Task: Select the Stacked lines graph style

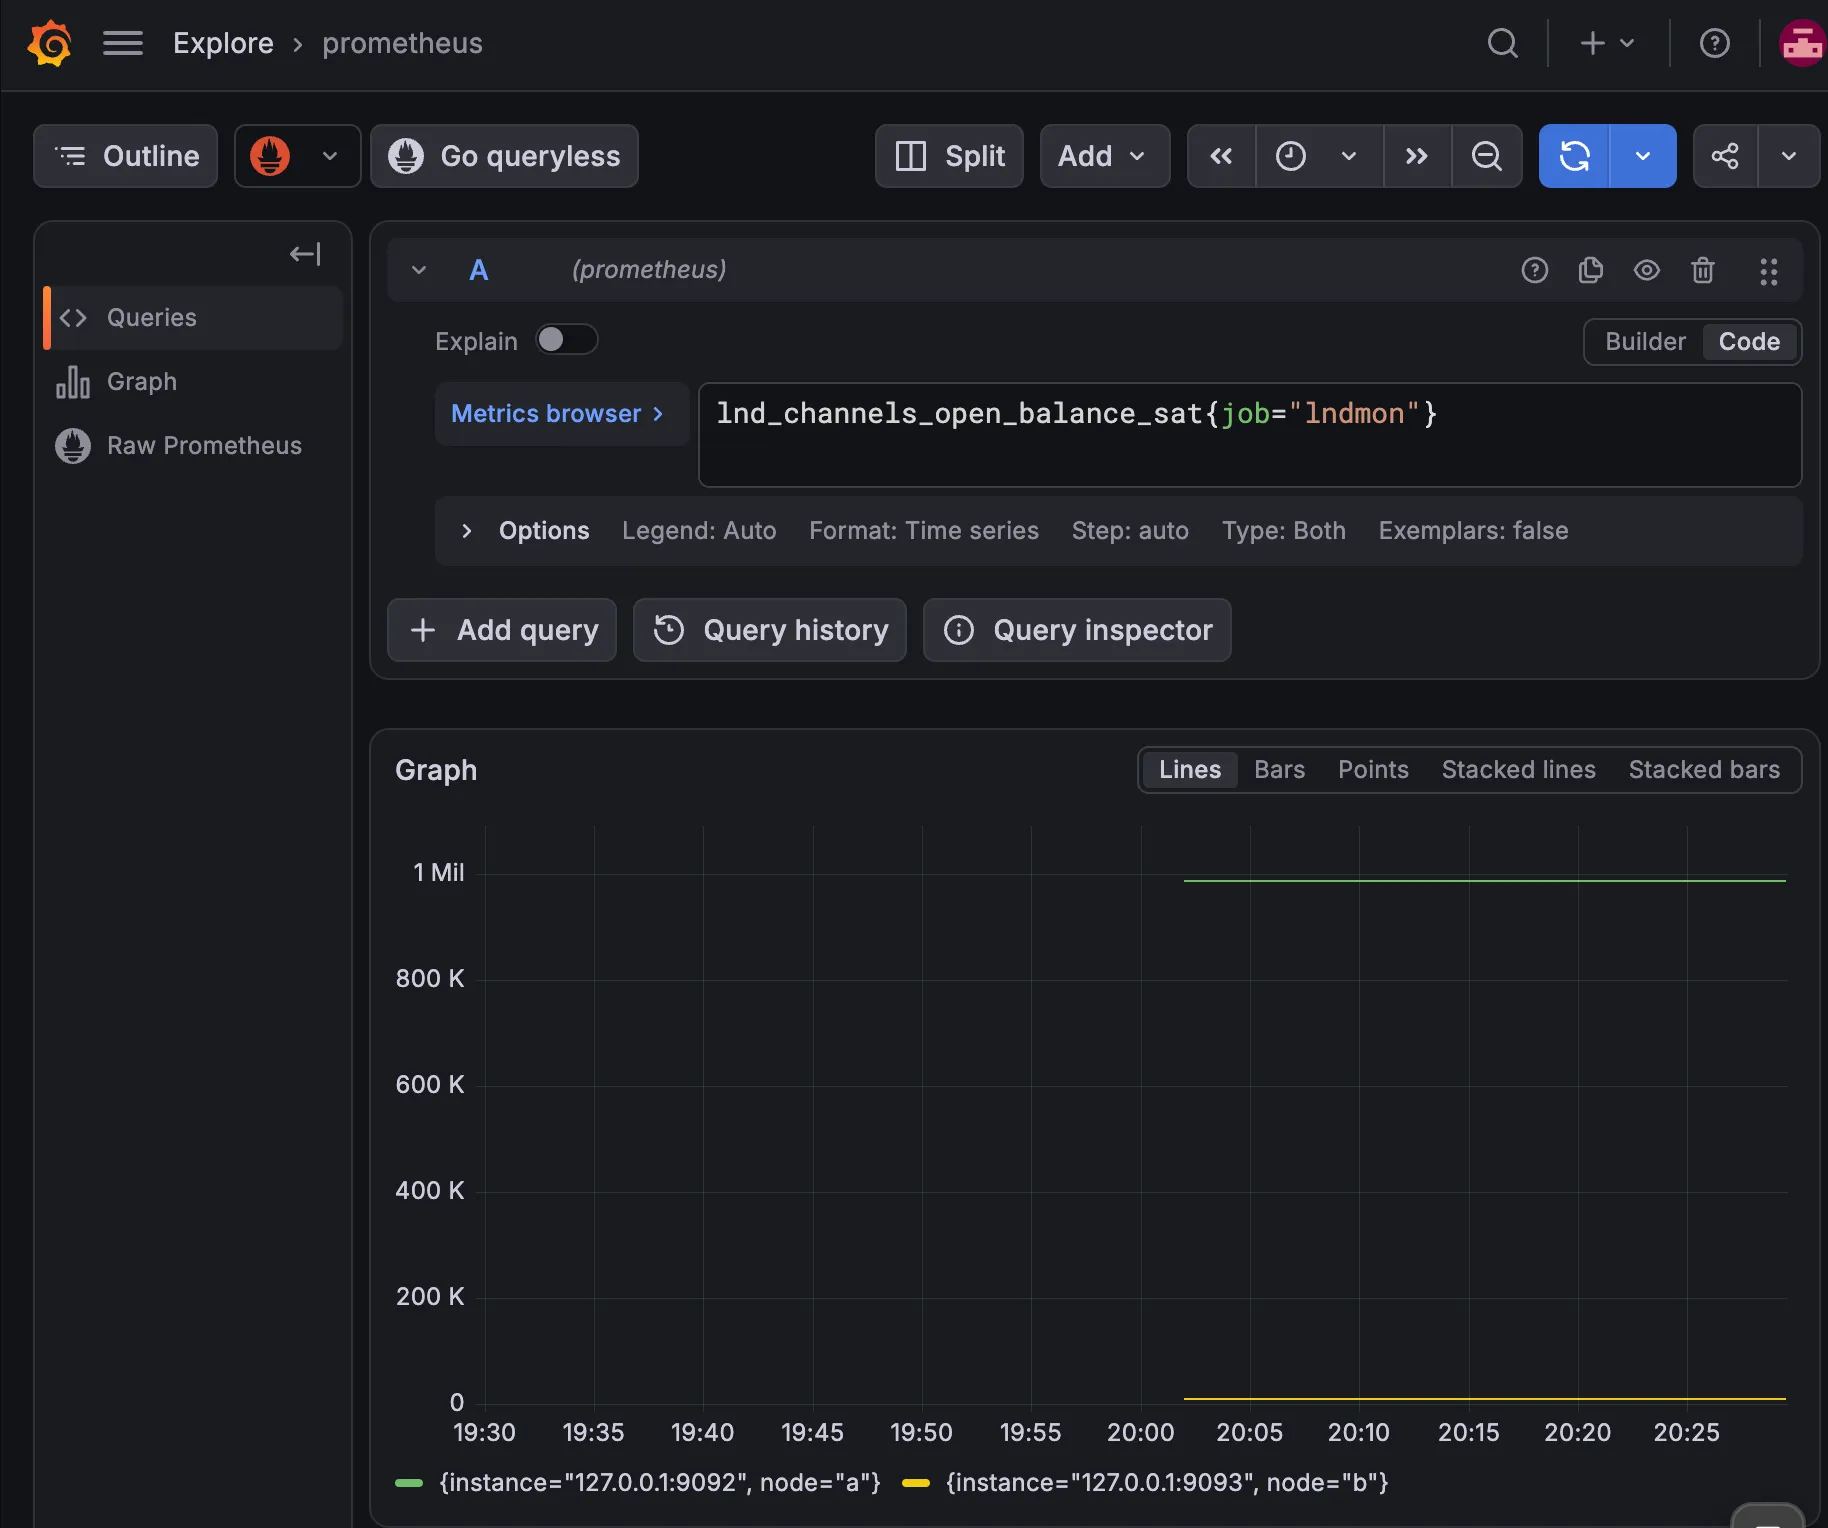Action: 1518,770
